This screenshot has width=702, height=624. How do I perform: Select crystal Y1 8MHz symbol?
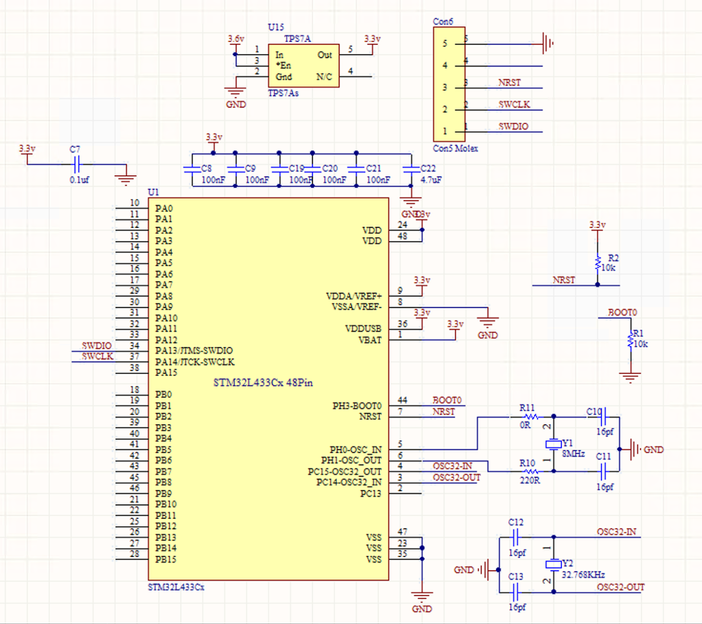coord(553,444)
